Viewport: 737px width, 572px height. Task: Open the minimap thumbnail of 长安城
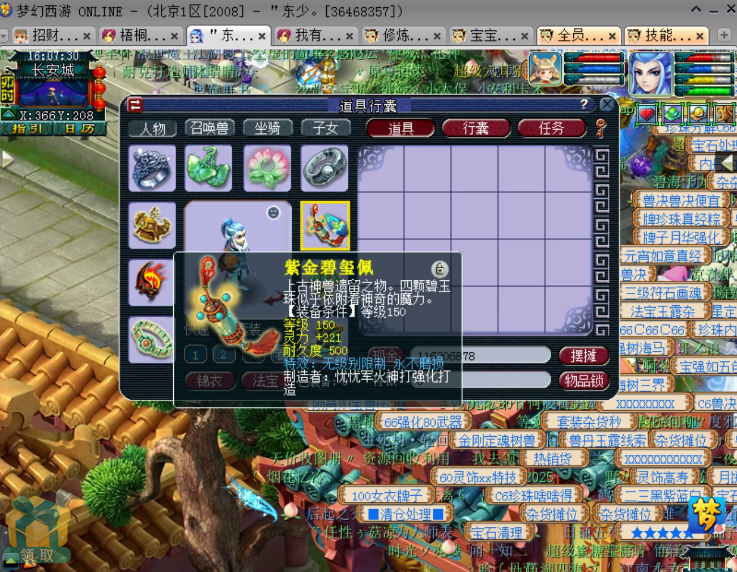point(52,93)
